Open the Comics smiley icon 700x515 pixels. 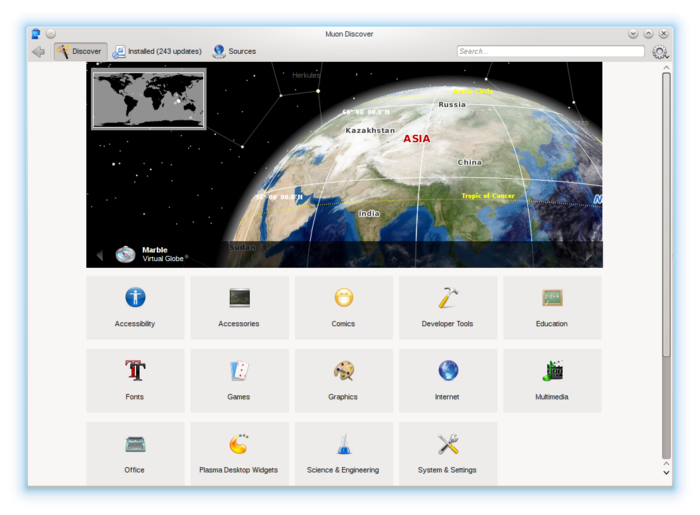(344, 297)
